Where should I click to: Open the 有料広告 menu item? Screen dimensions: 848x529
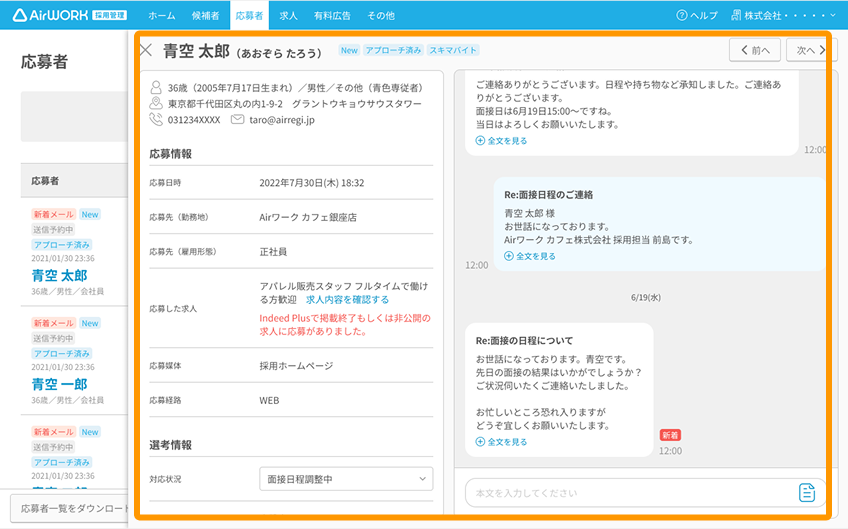(332, 16)
